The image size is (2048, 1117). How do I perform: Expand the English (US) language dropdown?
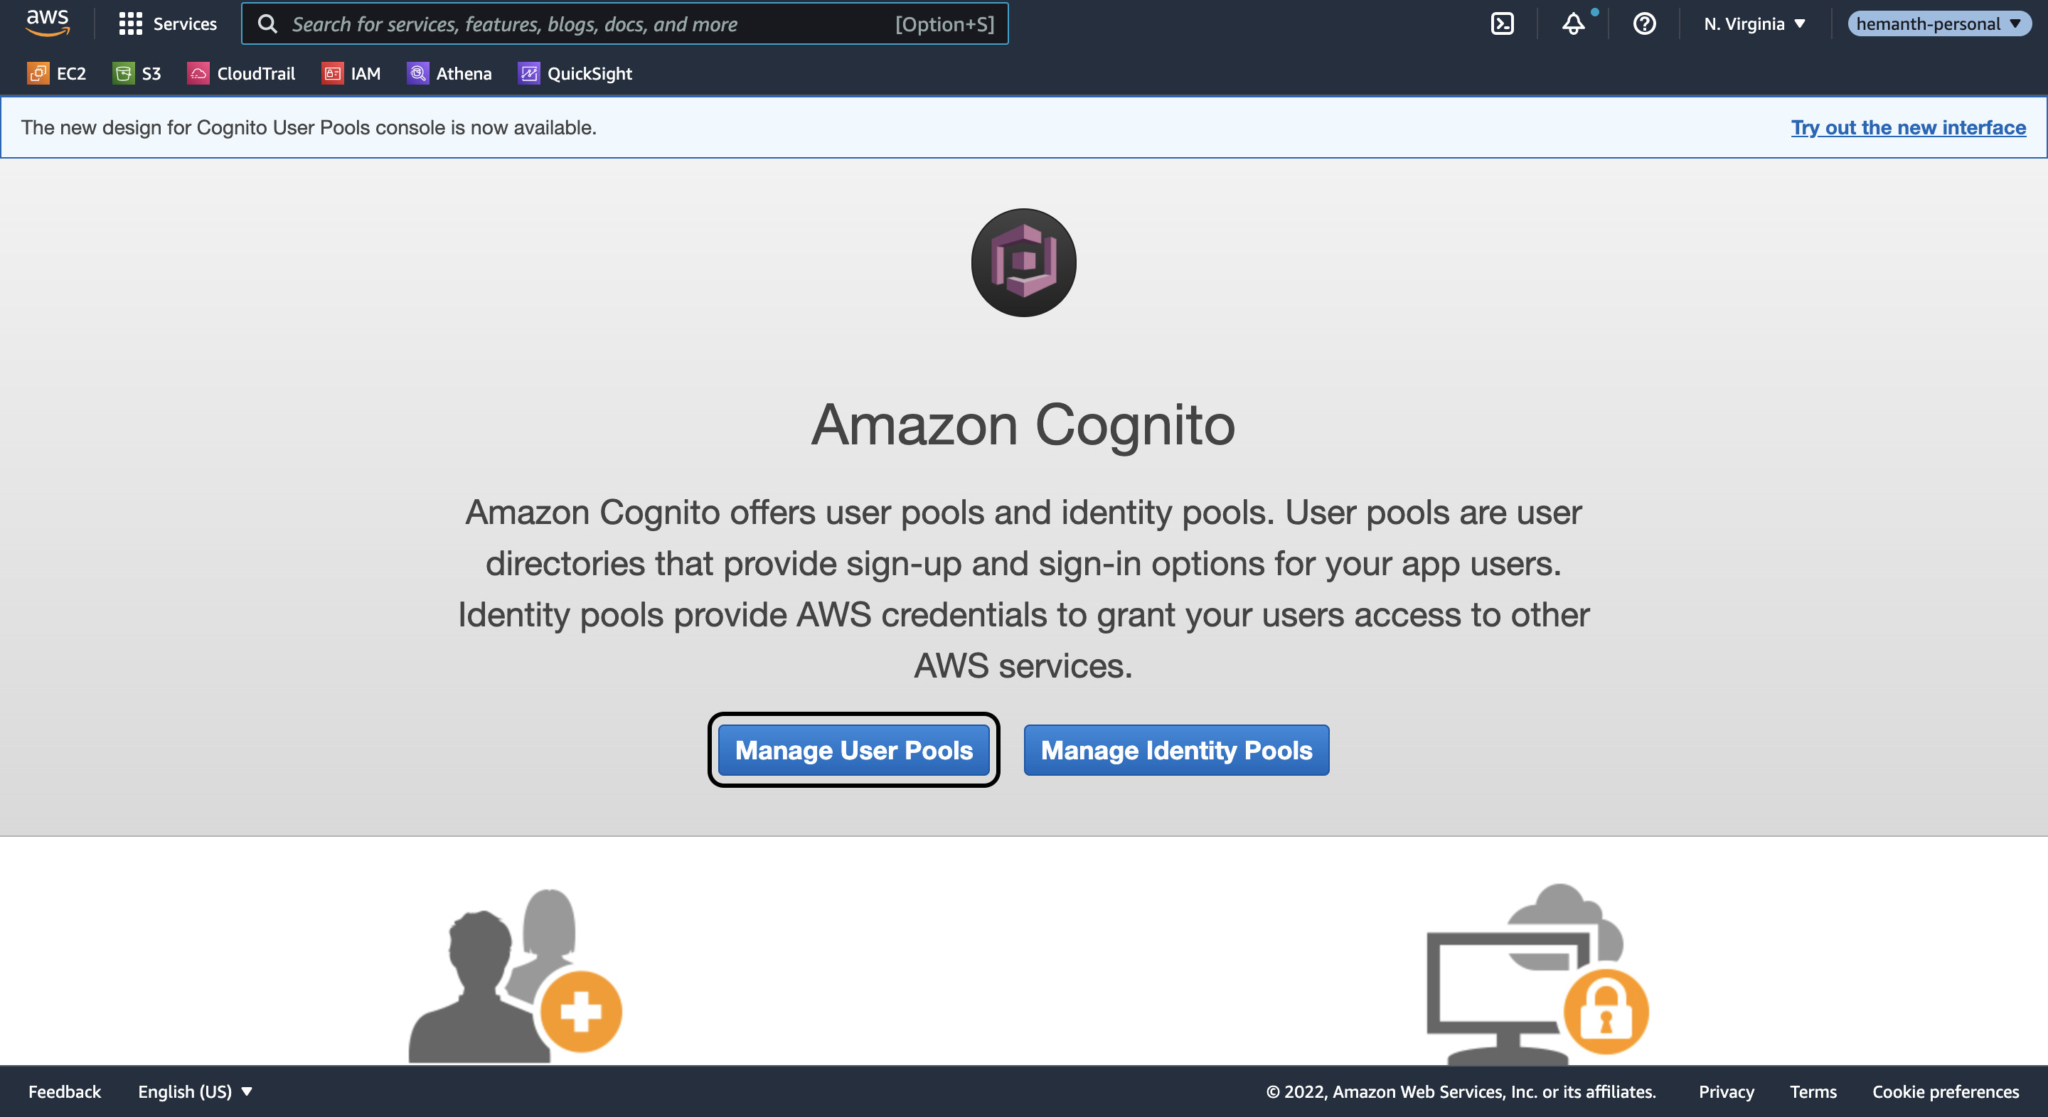195,1091
